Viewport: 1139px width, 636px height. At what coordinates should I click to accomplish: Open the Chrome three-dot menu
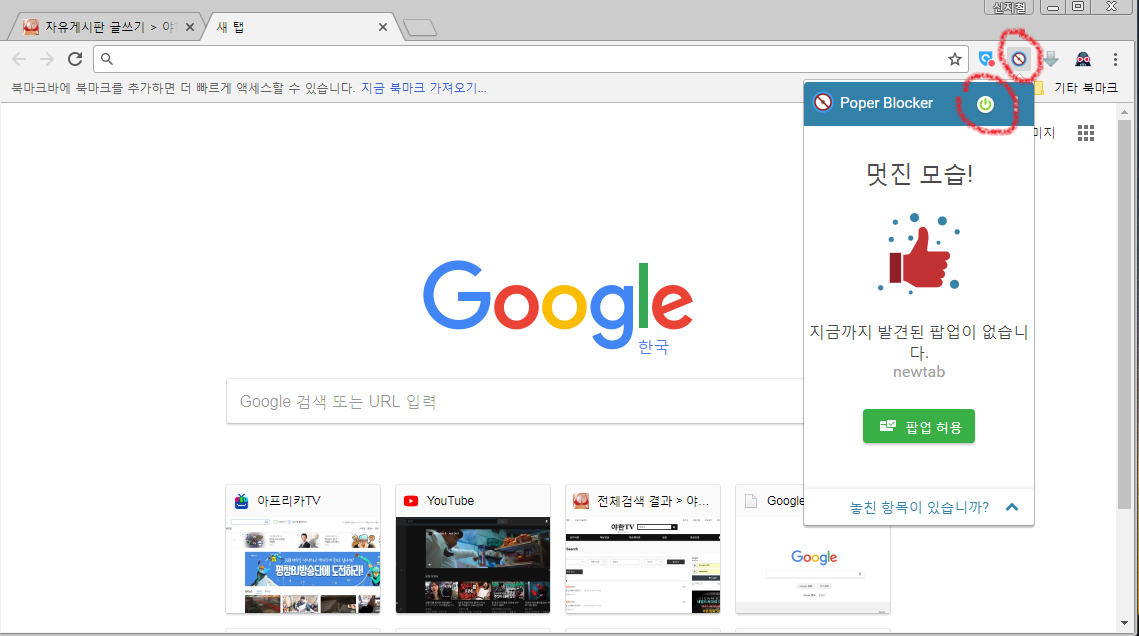coord(1115,59)
